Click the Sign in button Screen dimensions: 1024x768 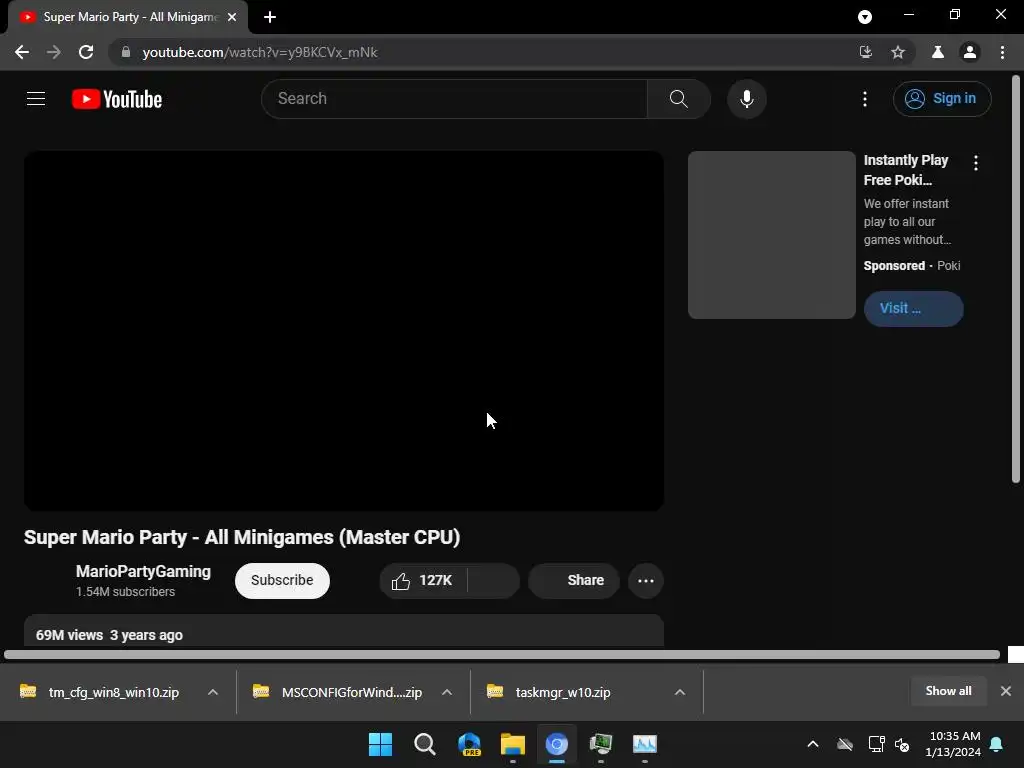pos(942,99)
